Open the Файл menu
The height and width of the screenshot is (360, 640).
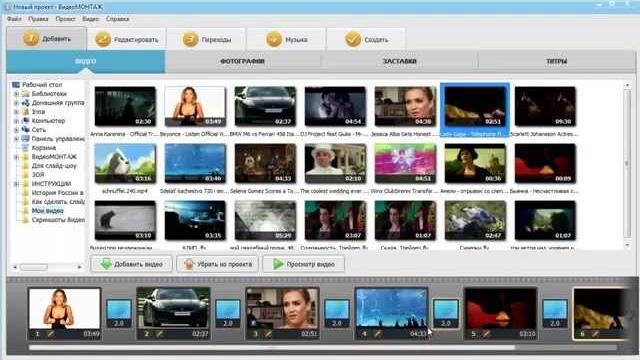(x=14, y=19)
